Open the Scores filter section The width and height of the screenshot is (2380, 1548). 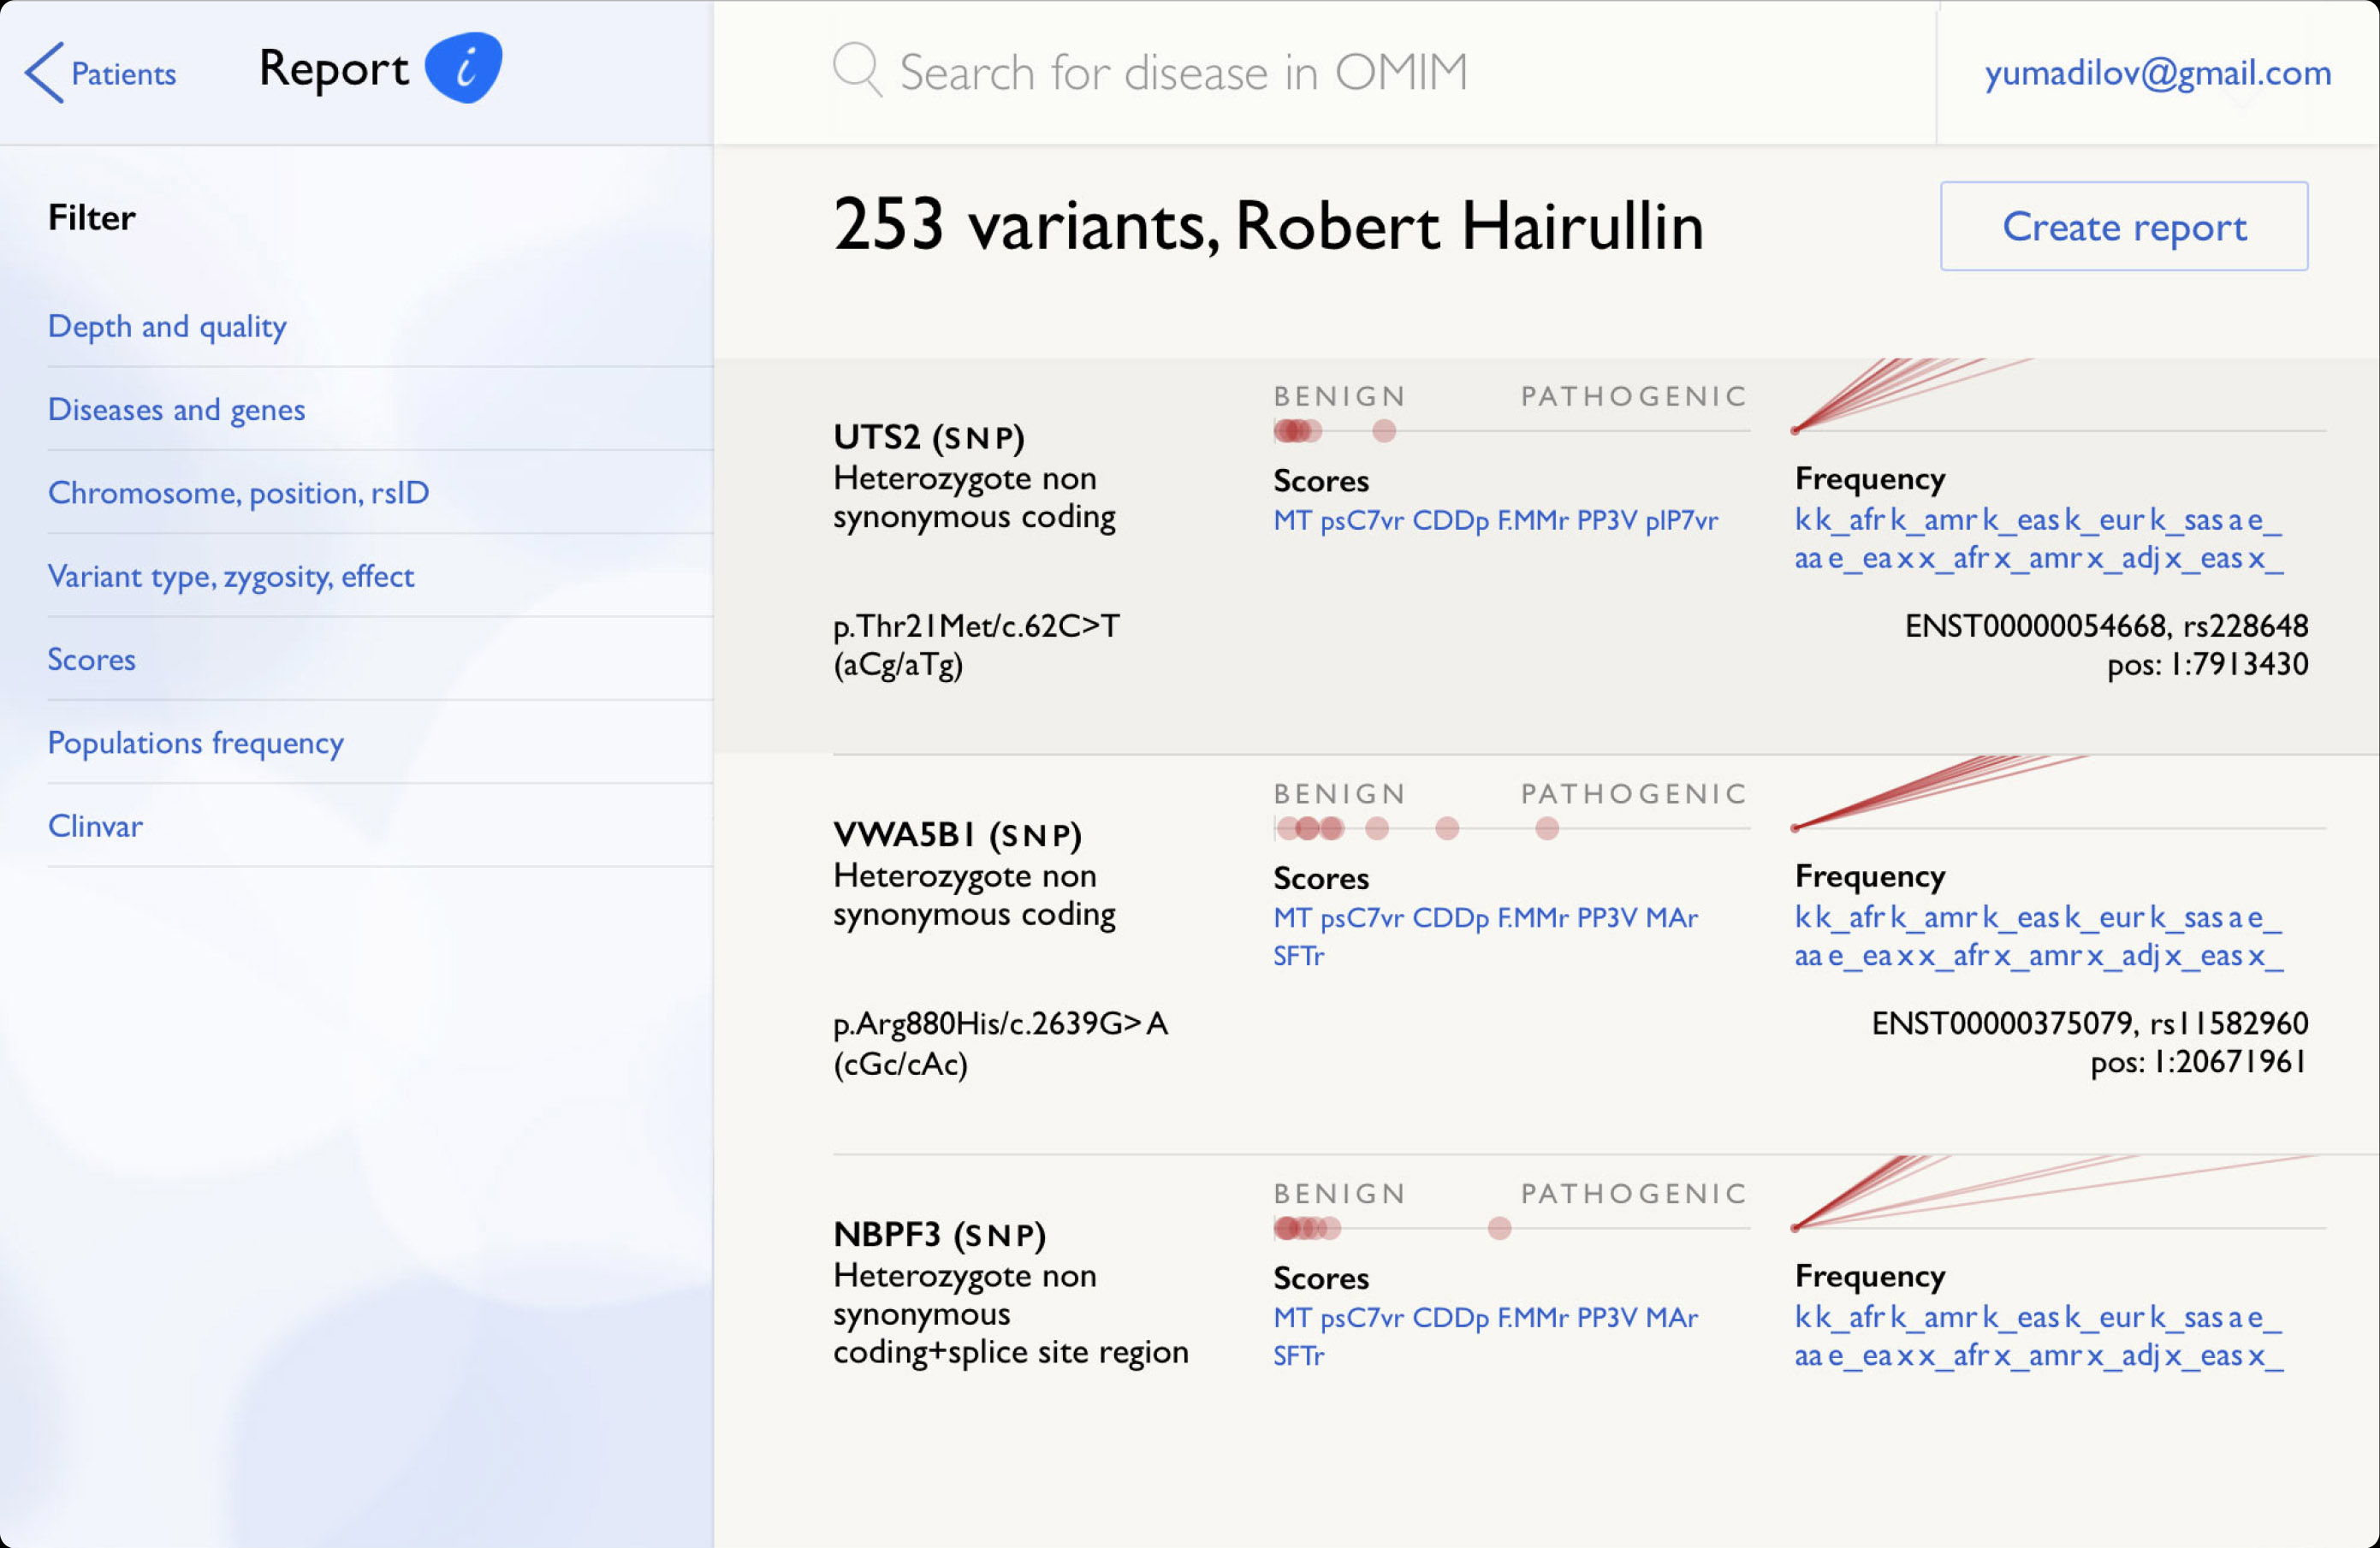pos(92,659)
